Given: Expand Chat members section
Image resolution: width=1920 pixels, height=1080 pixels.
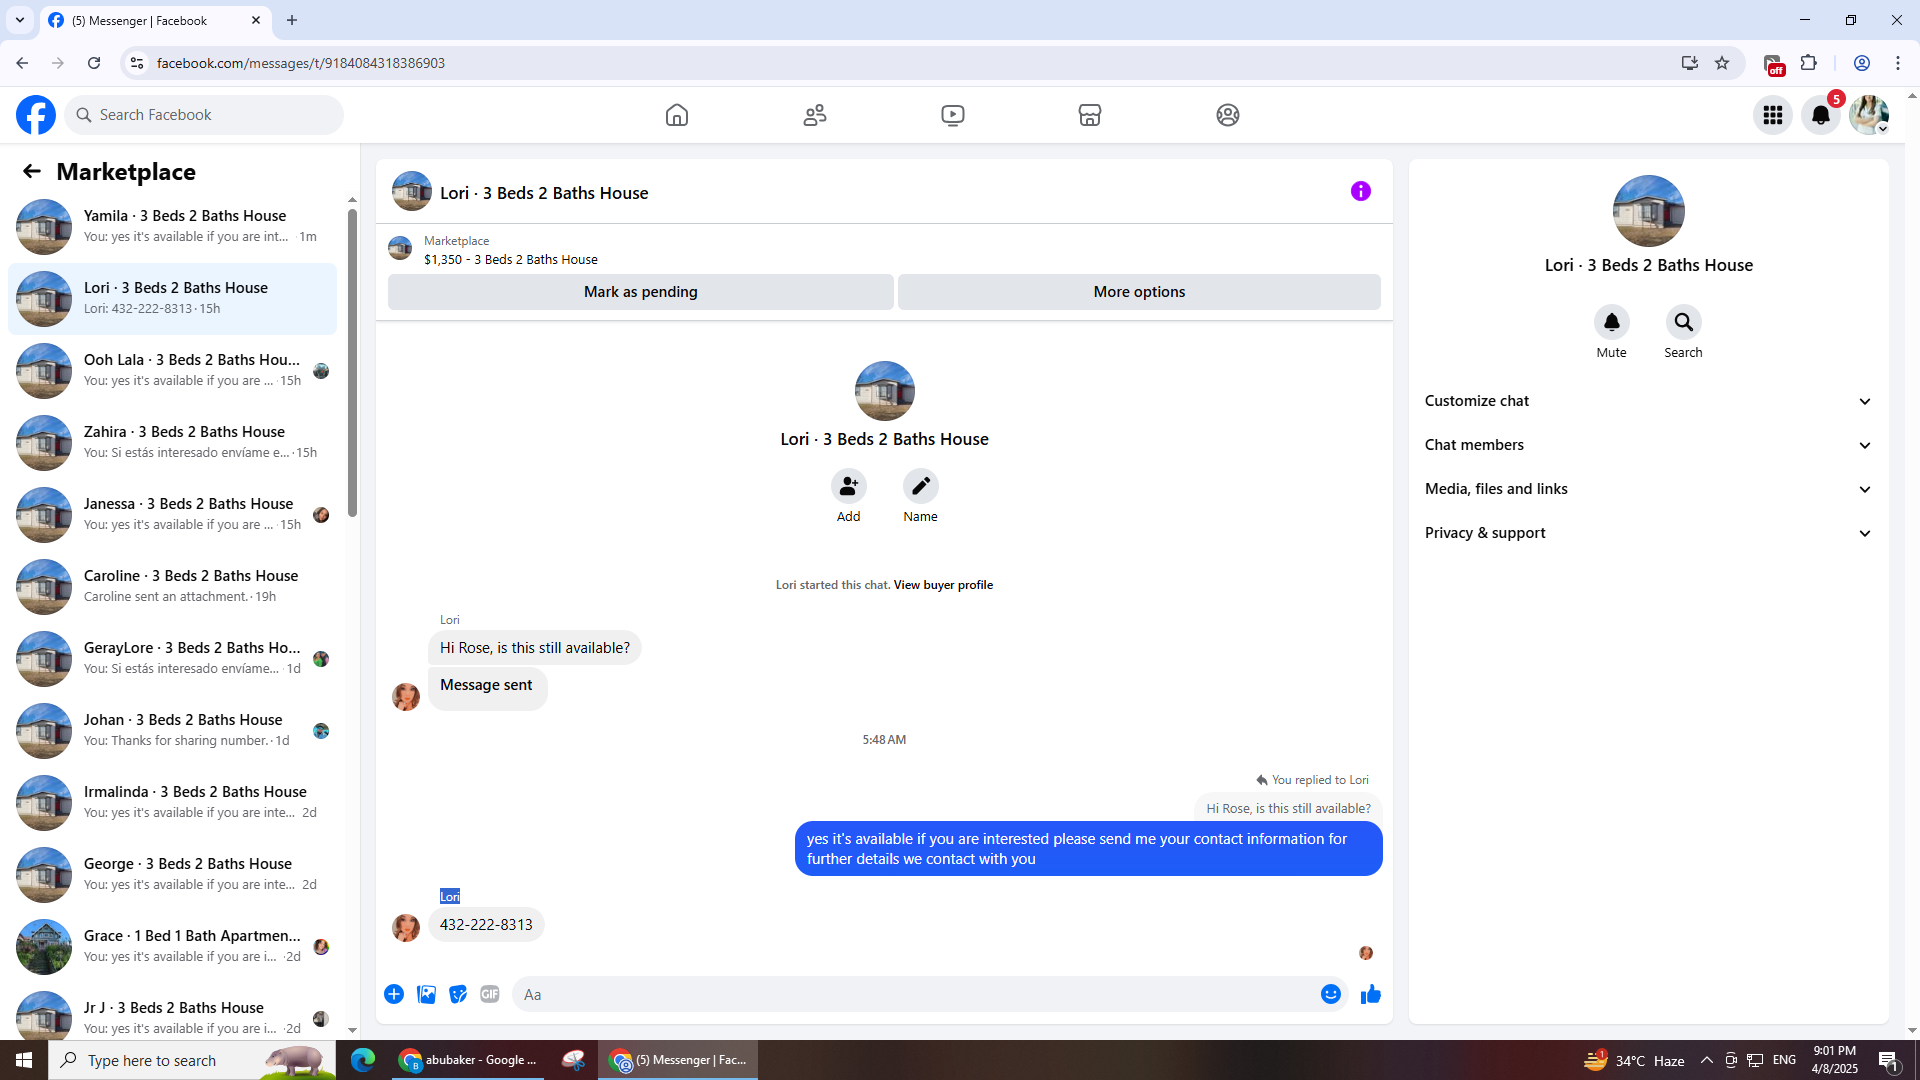Looking at the screenshot, I should (x=1647, y=445).
